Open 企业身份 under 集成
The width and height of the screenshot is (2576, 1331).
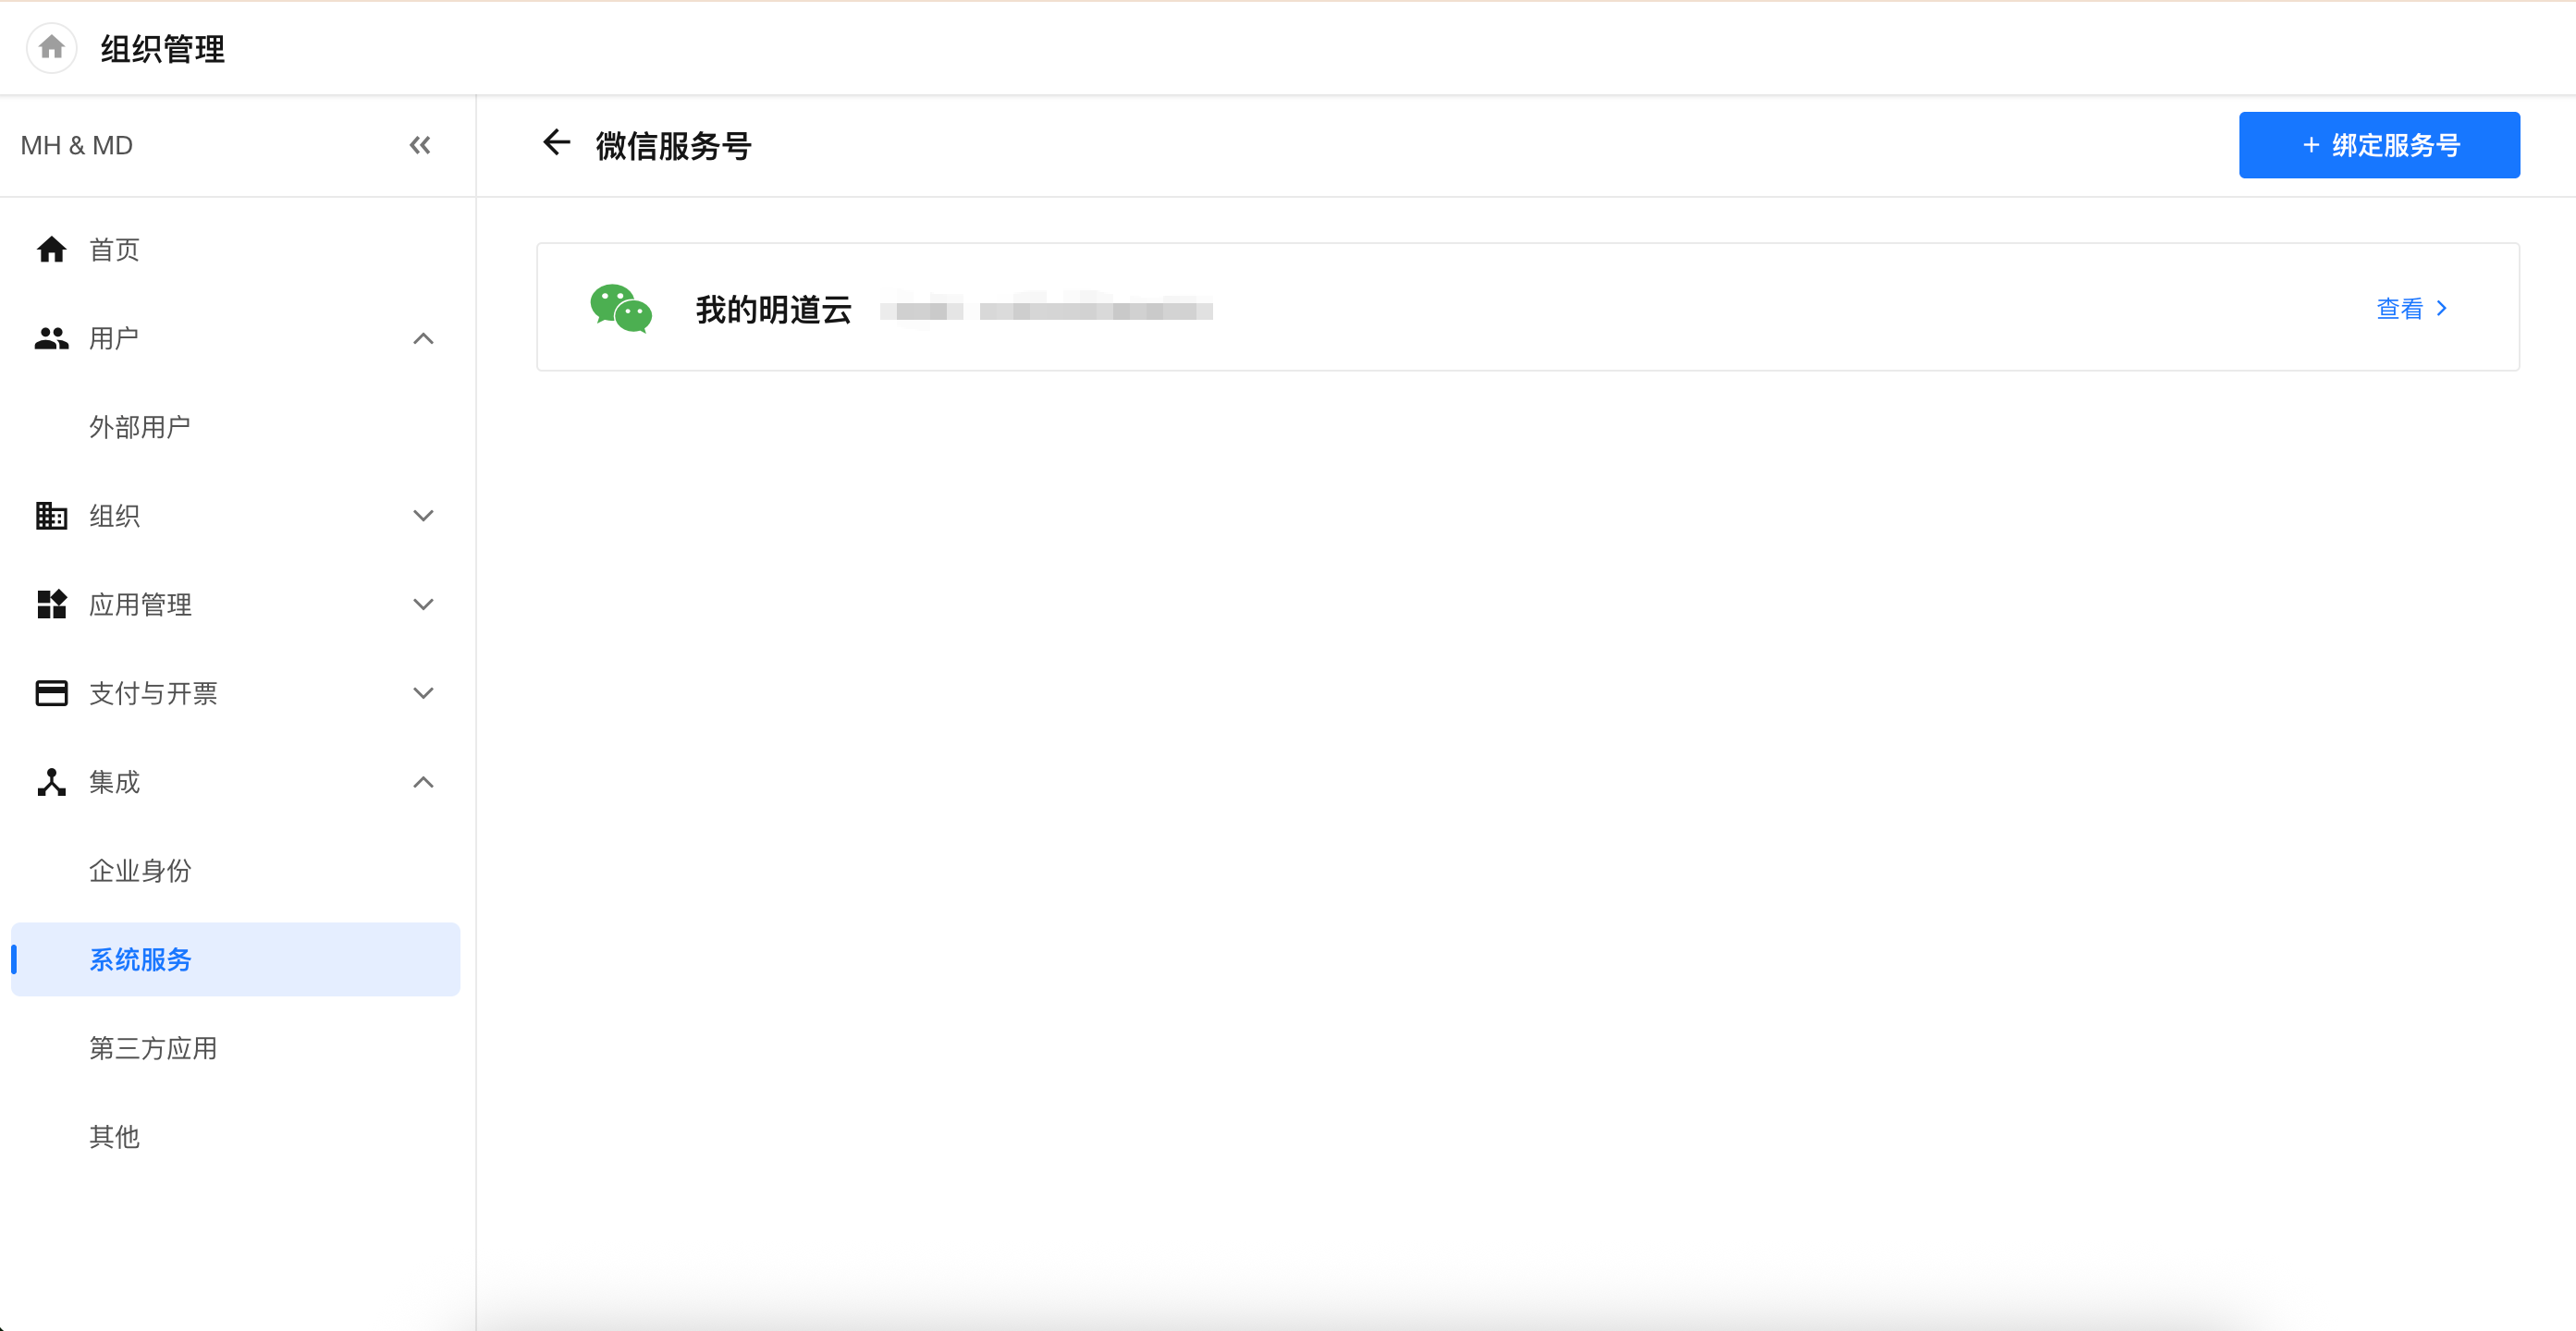click(x=140, y=871)
